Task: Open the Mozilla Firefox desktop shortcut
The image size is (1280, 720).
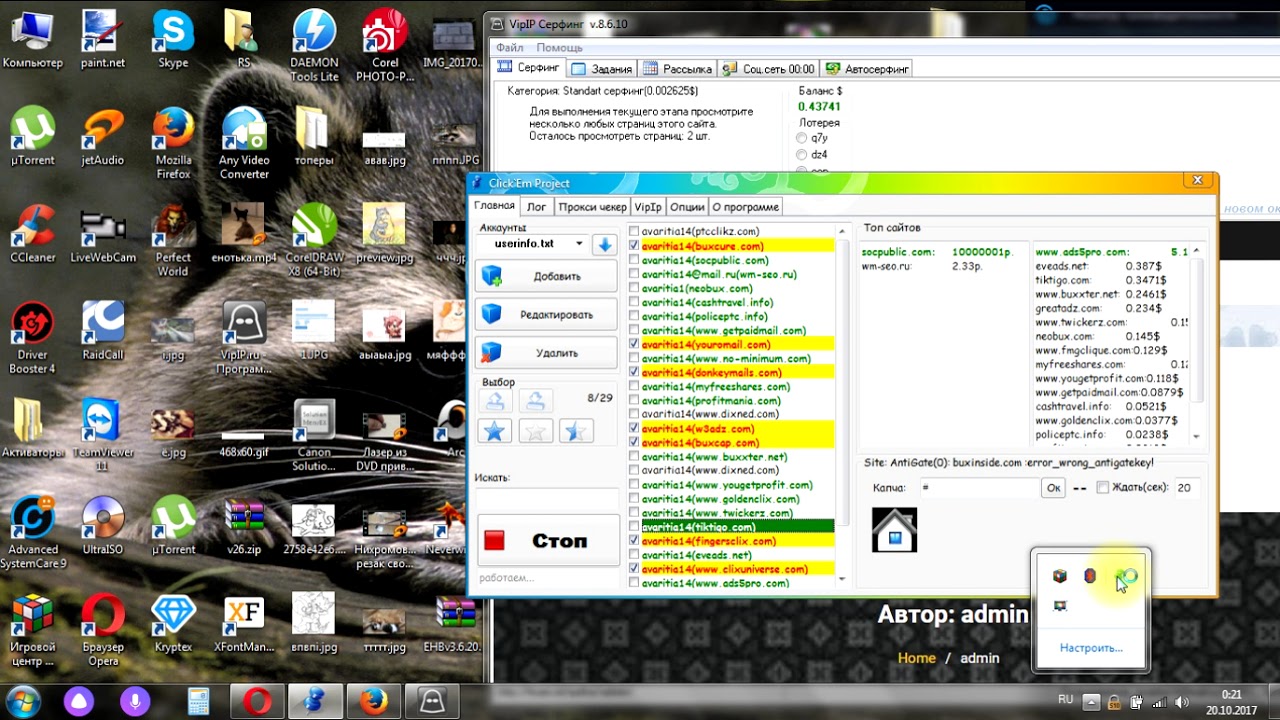Action: pyautogui.click(x=173, y=143)
